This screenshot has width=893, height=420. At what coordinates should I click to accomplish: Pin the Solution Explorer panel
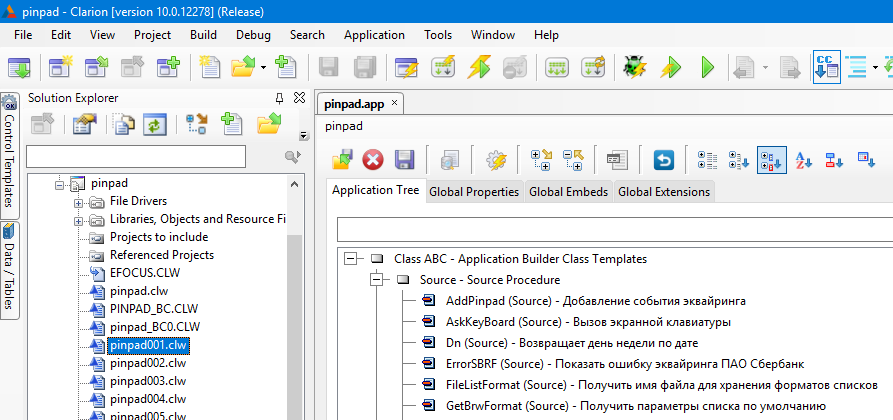281,98
